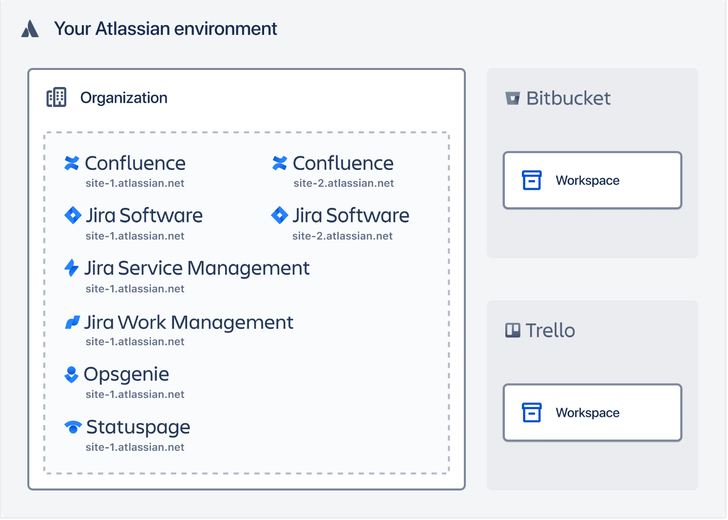This screenshot has height=520, width=728.
Task: Click the Jira Work Management icon
Action: pyautogui.click(x=72, y=322)
